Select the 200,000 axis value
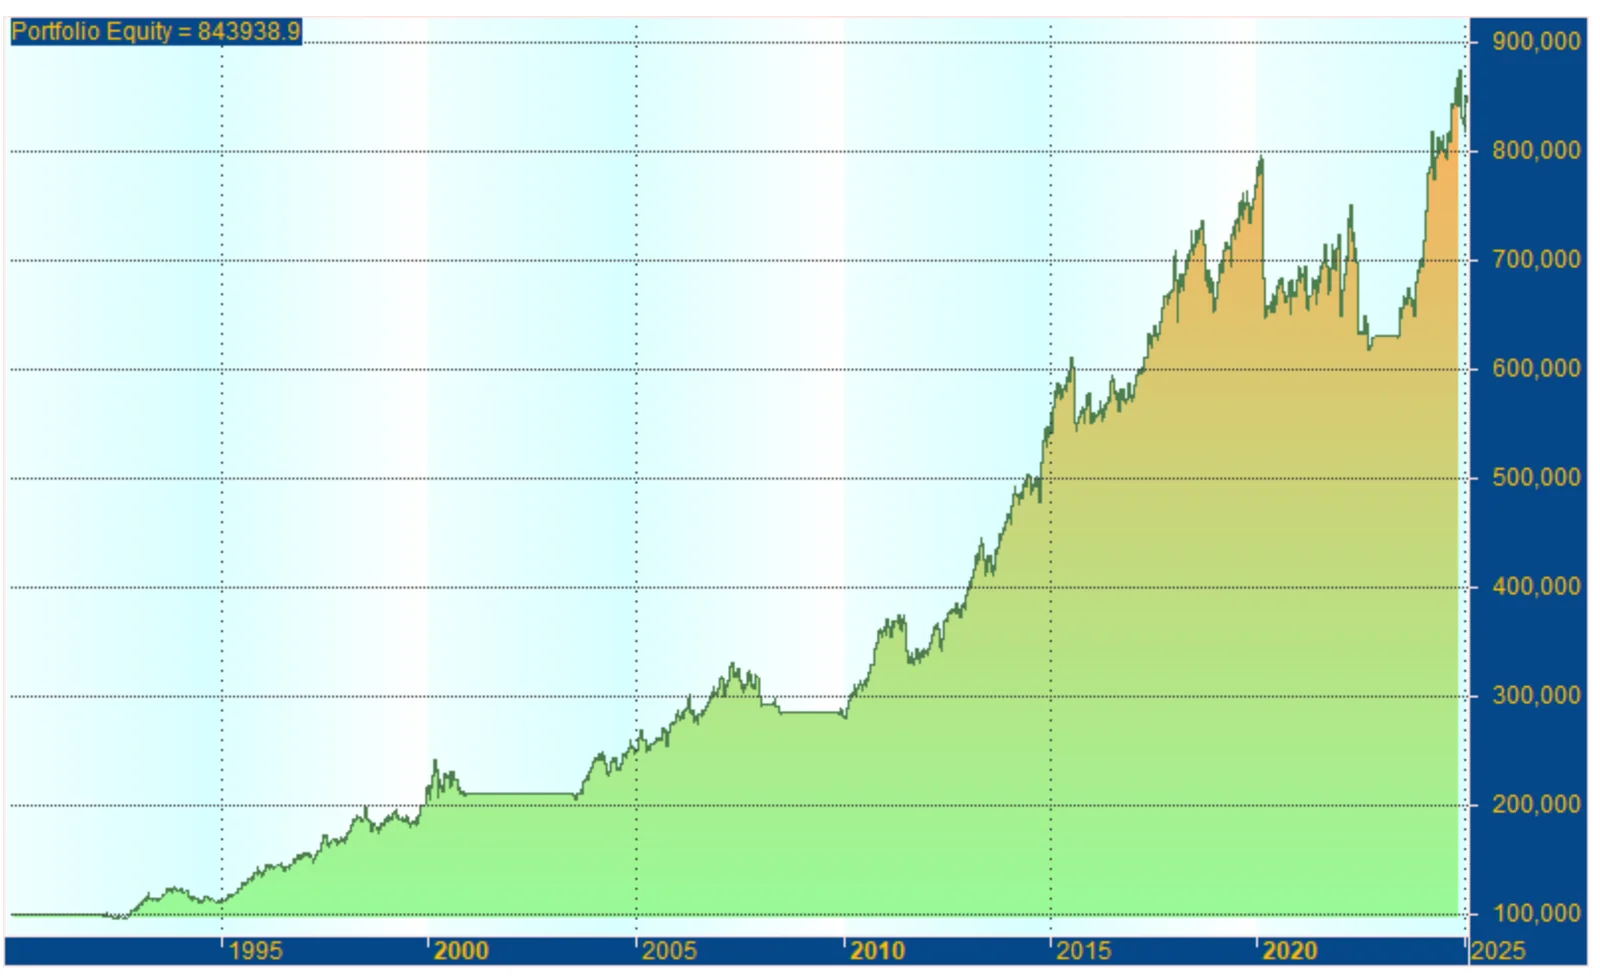The height and width of the screenshot is (977, 1600). tap(1536, 804)
